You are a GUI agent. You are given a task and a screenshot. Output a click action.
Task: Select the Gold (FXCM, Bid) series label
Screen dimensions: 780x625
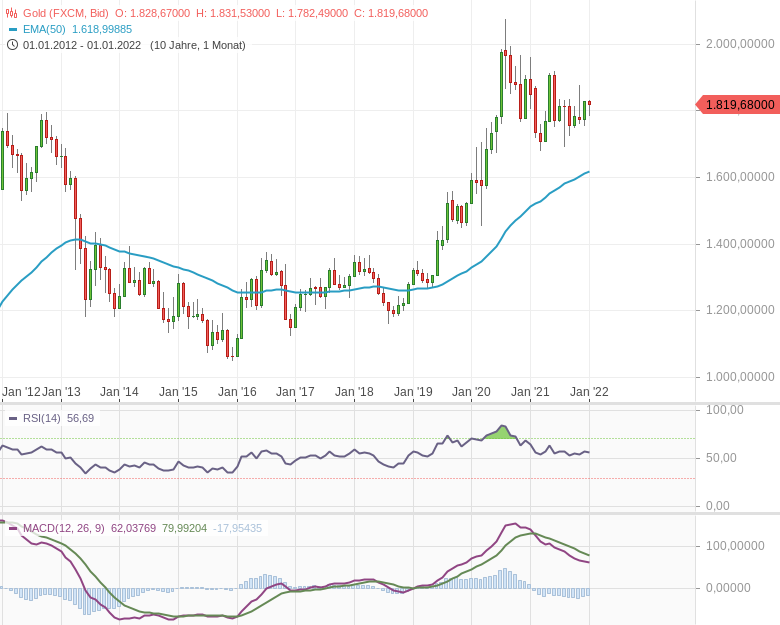[x=66, y=13]
